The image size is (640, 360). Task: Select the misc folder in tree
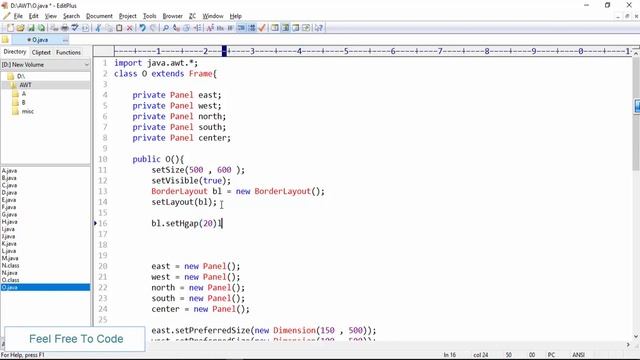coord(28,111)
